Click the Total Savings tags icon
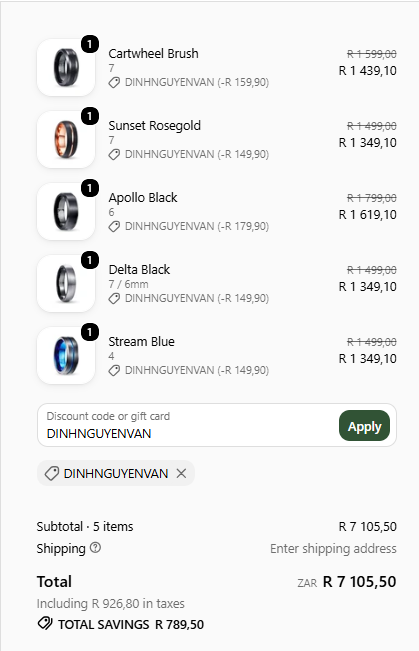The height and width of the screenshot is (651, 419). (x=45, y=624)
